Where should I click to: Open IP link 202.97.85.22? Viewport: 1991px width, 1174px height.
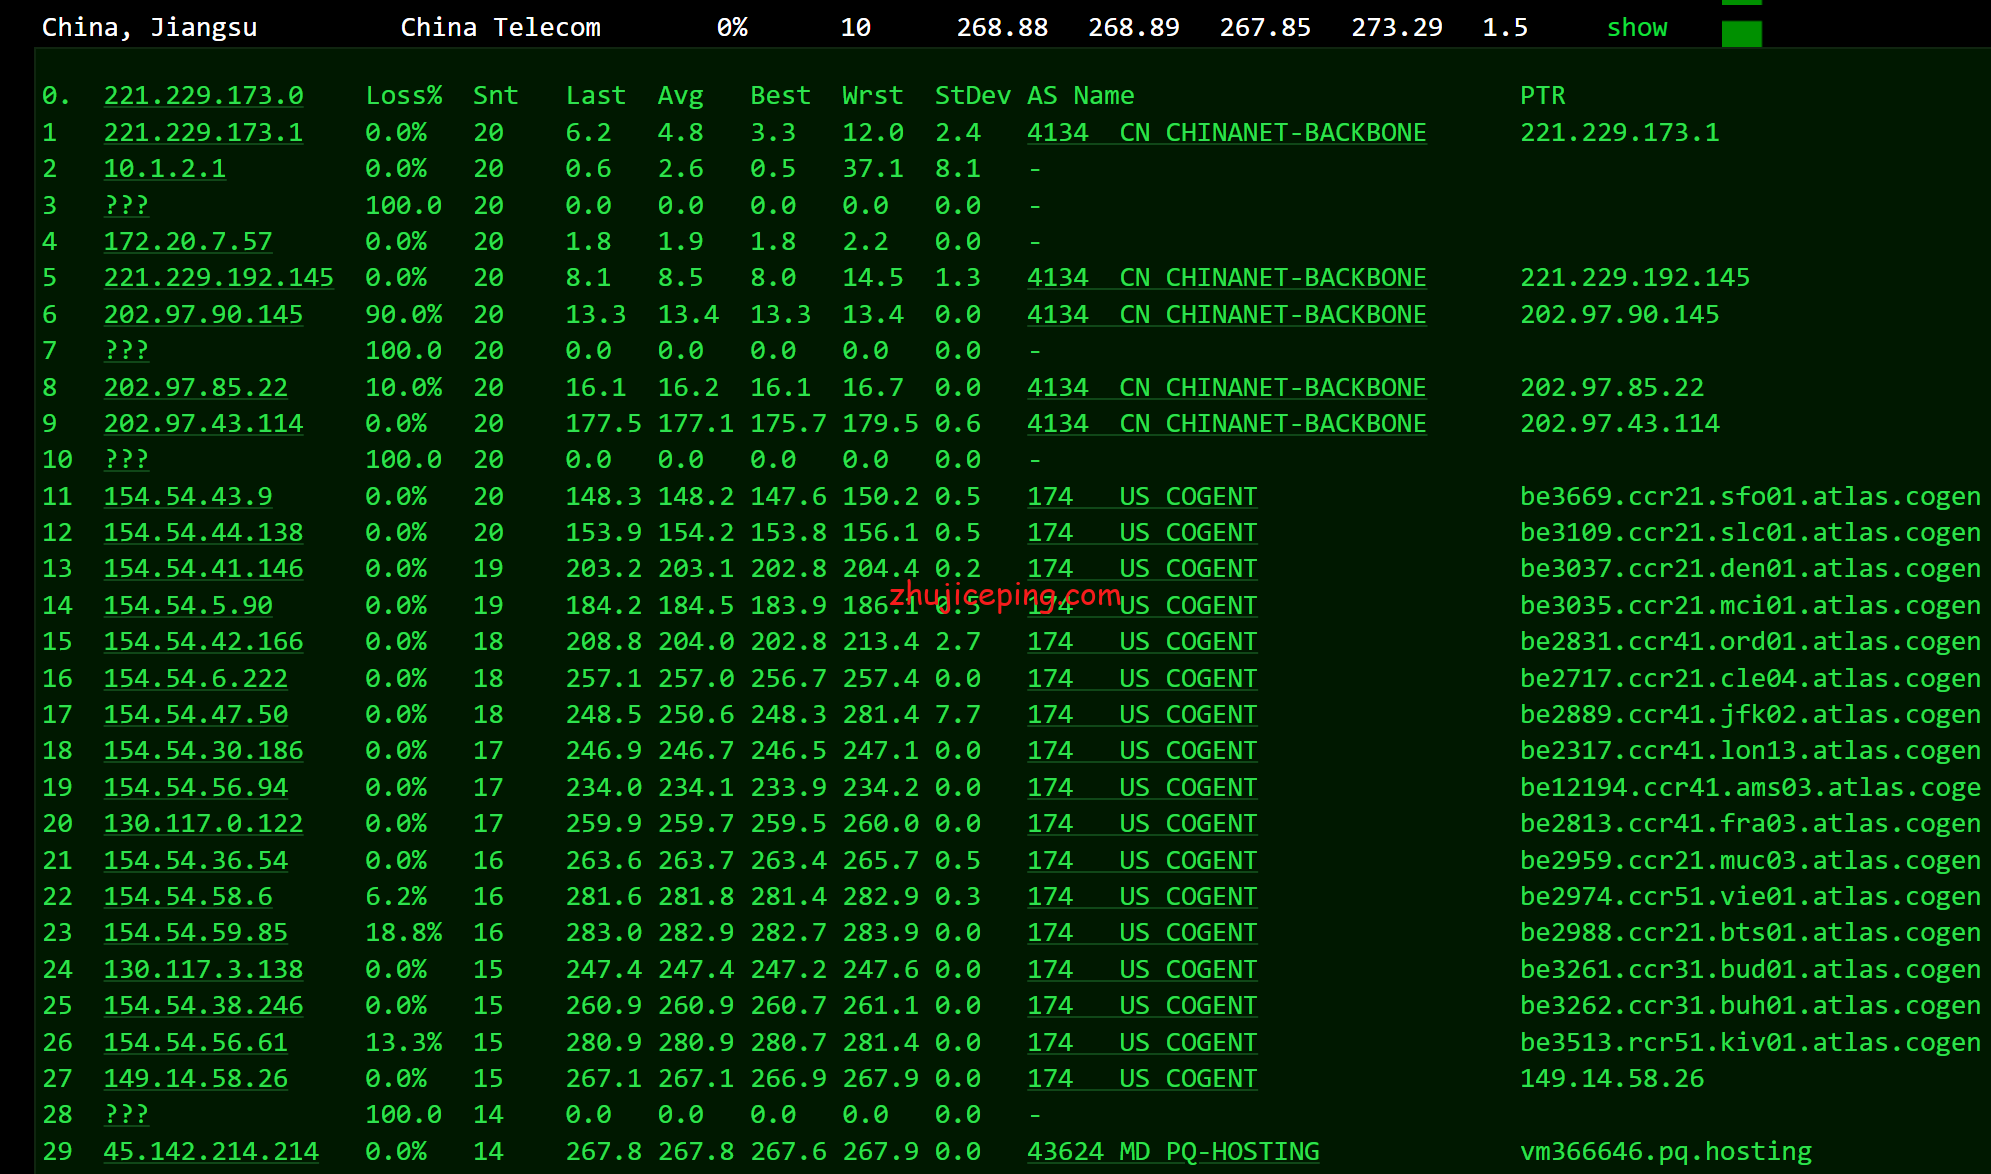pos(196,387)
